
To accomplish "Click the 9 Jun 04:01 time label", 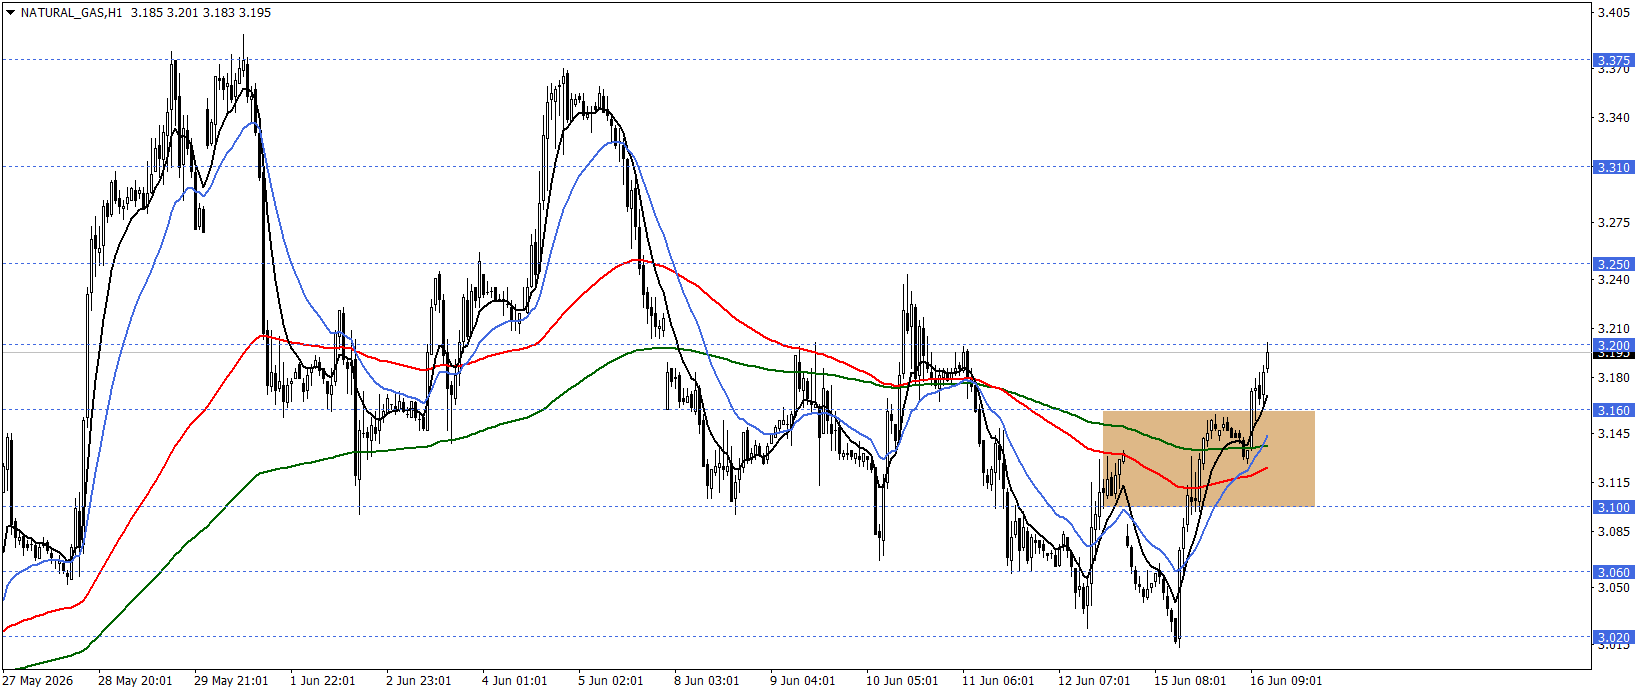I will coord(803,681).
